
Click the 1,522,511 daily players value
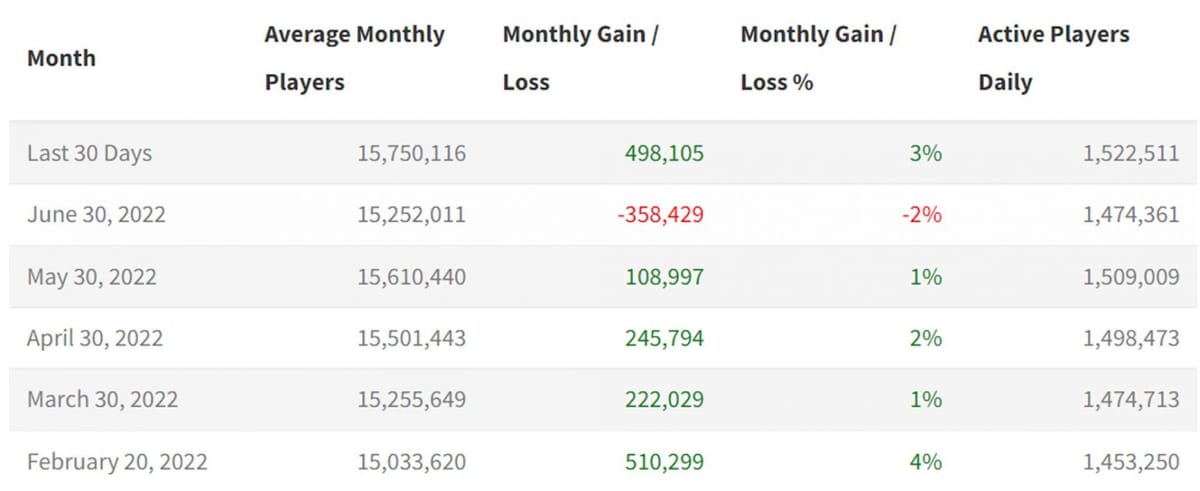click(x=1130, y=153)
